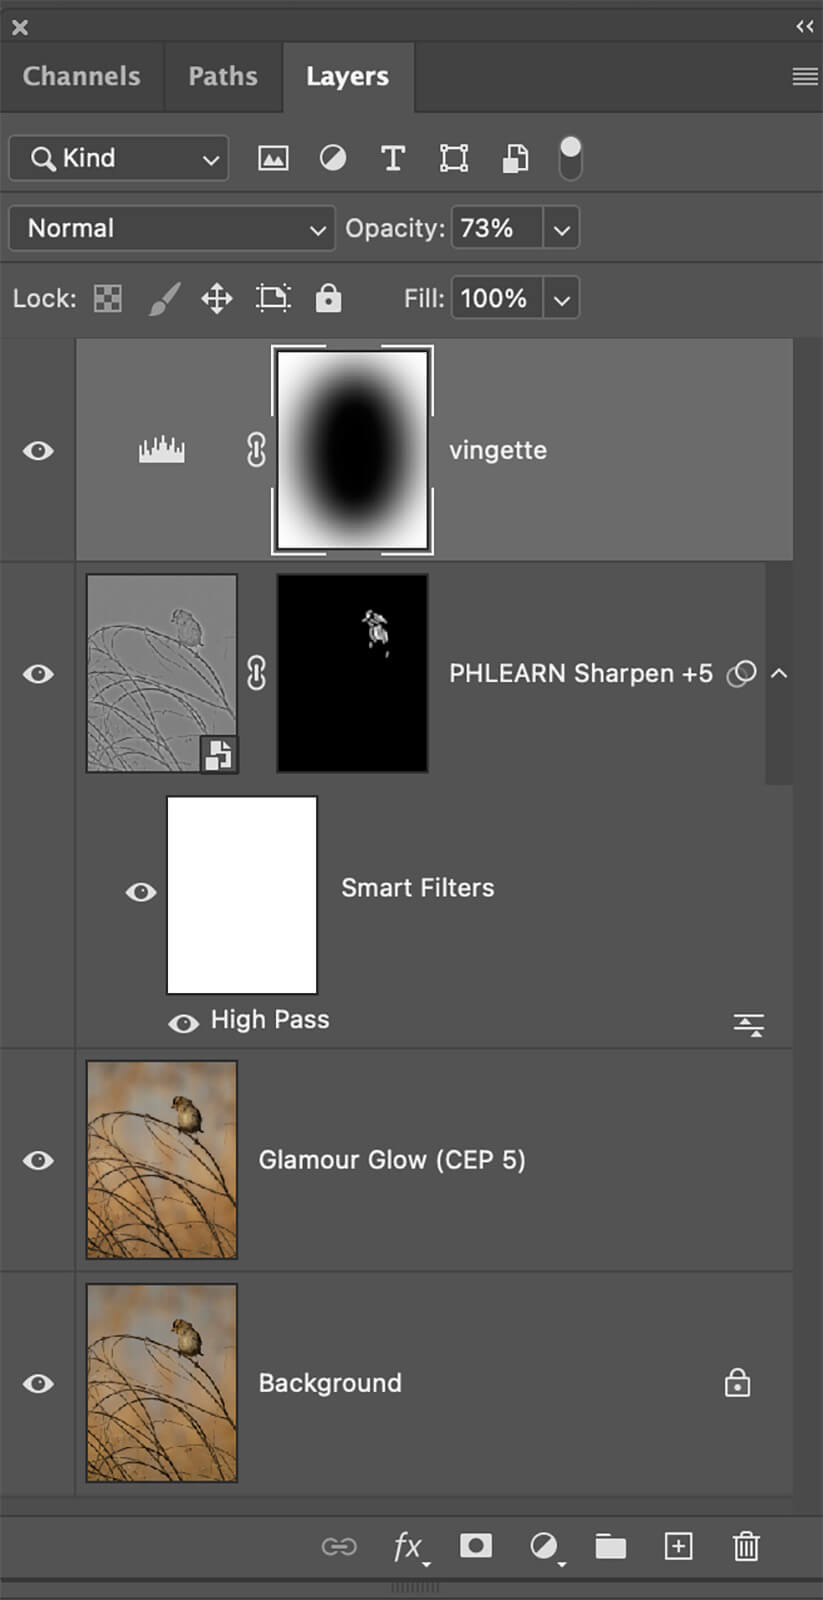
Task: Hide the Background layer
Action: point(38,1384)
